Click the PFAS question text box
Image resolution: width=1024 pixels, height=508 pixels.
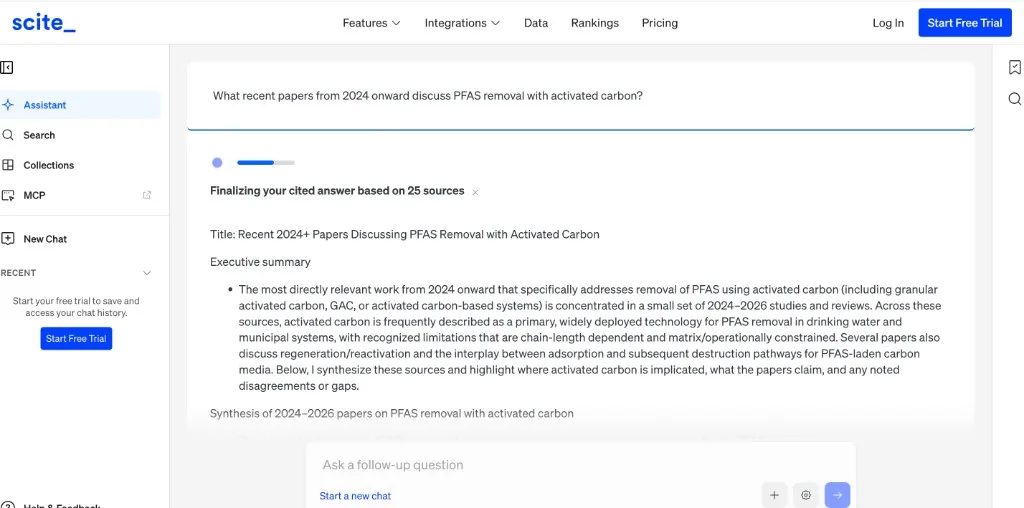(581, 96)
